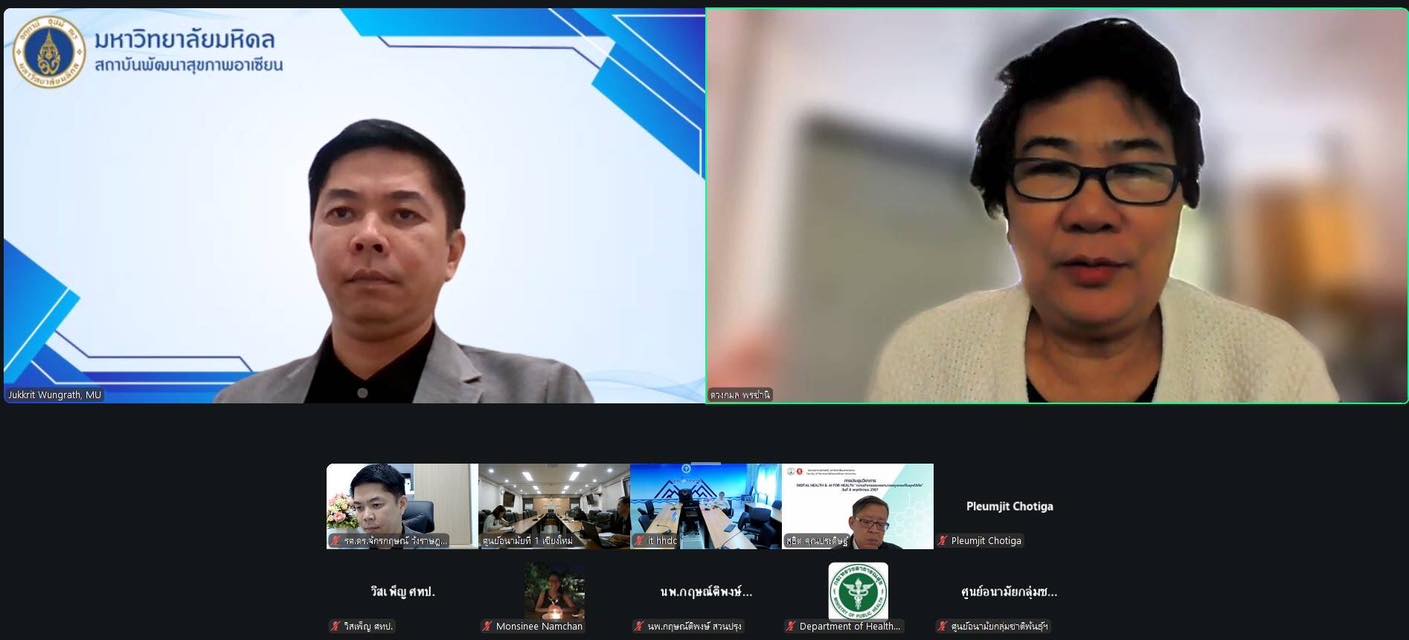Click muted mic icon on it hhdc tile
The width and height of the screenshot is (1409, 640).
pyautogui.click(x=639, y=541)
